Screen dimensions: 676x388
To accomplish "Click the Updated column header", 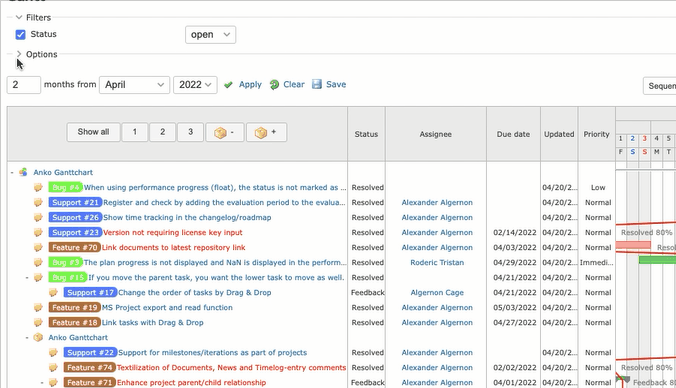I will point(559,134).
